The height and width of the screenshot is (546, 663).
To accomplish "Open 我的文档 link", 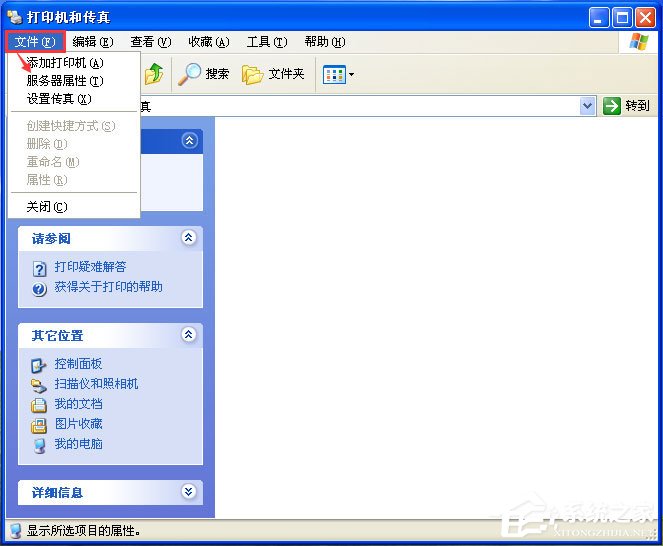I will point(78,404).
